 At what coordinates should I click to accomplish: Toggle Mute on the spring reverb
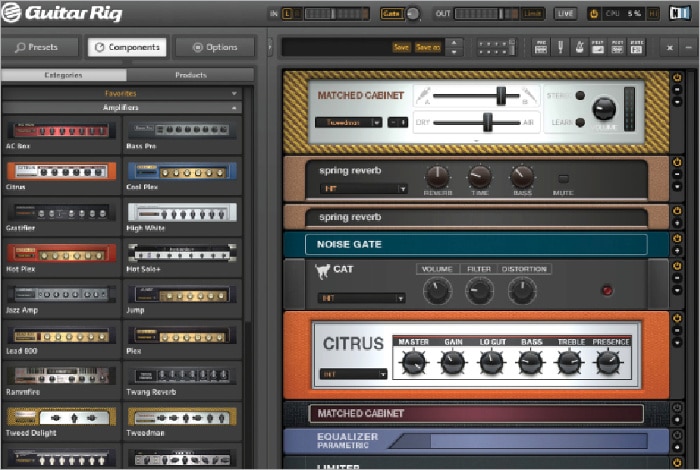(x=563, y=179)
